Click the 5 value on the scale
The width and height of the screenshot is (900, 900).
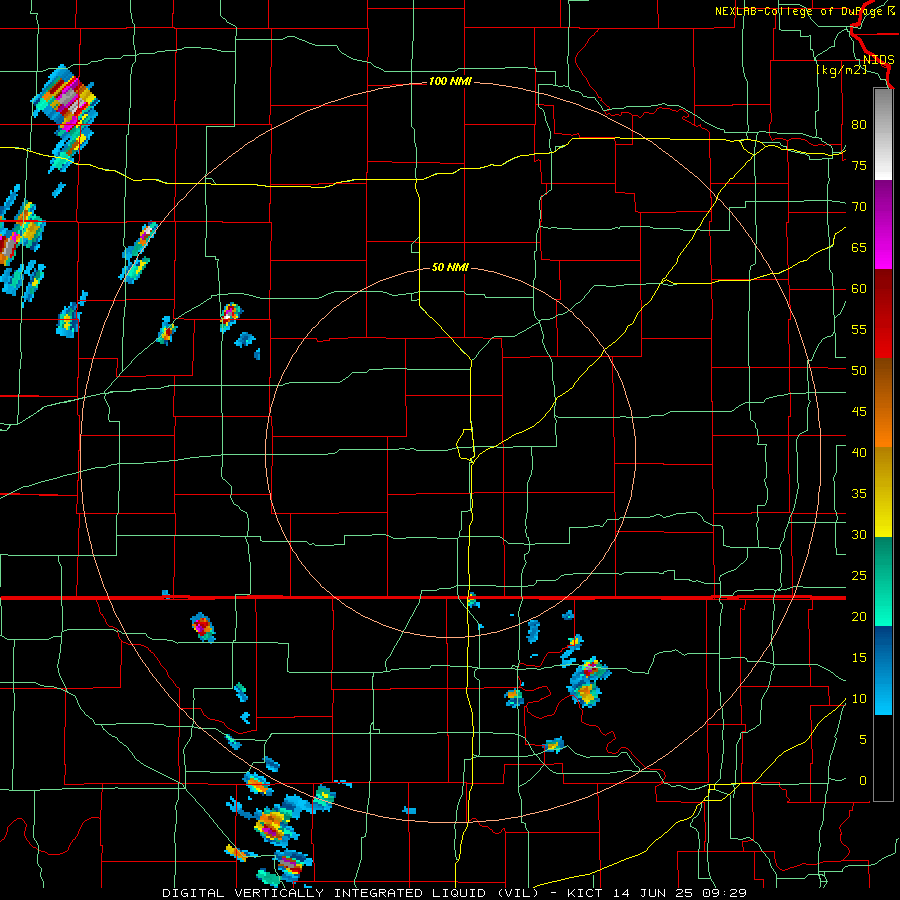coord(863,740)
